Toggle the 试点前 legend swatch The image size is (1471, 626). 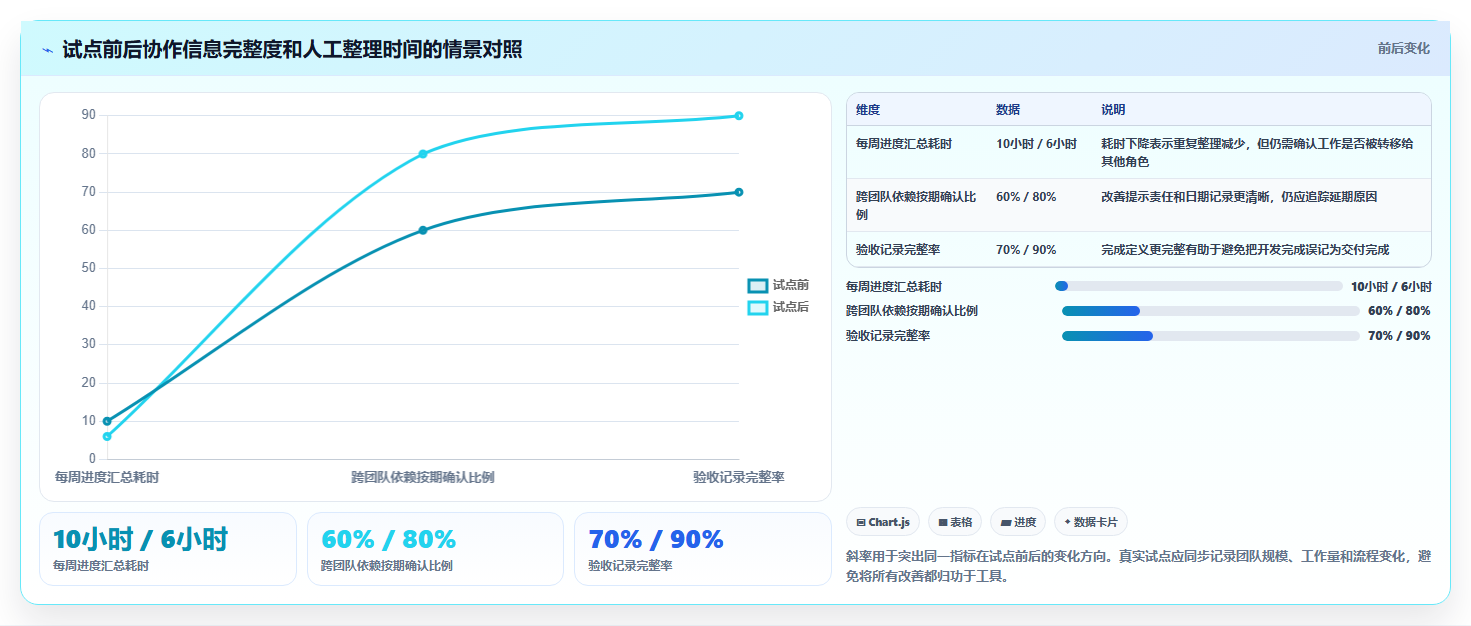point(758,286)
